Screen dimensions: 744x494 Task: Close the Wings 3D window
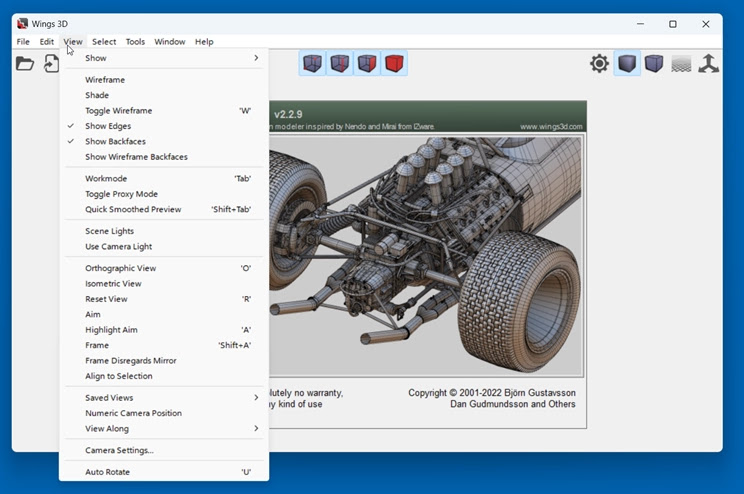(x=706, y=24)
